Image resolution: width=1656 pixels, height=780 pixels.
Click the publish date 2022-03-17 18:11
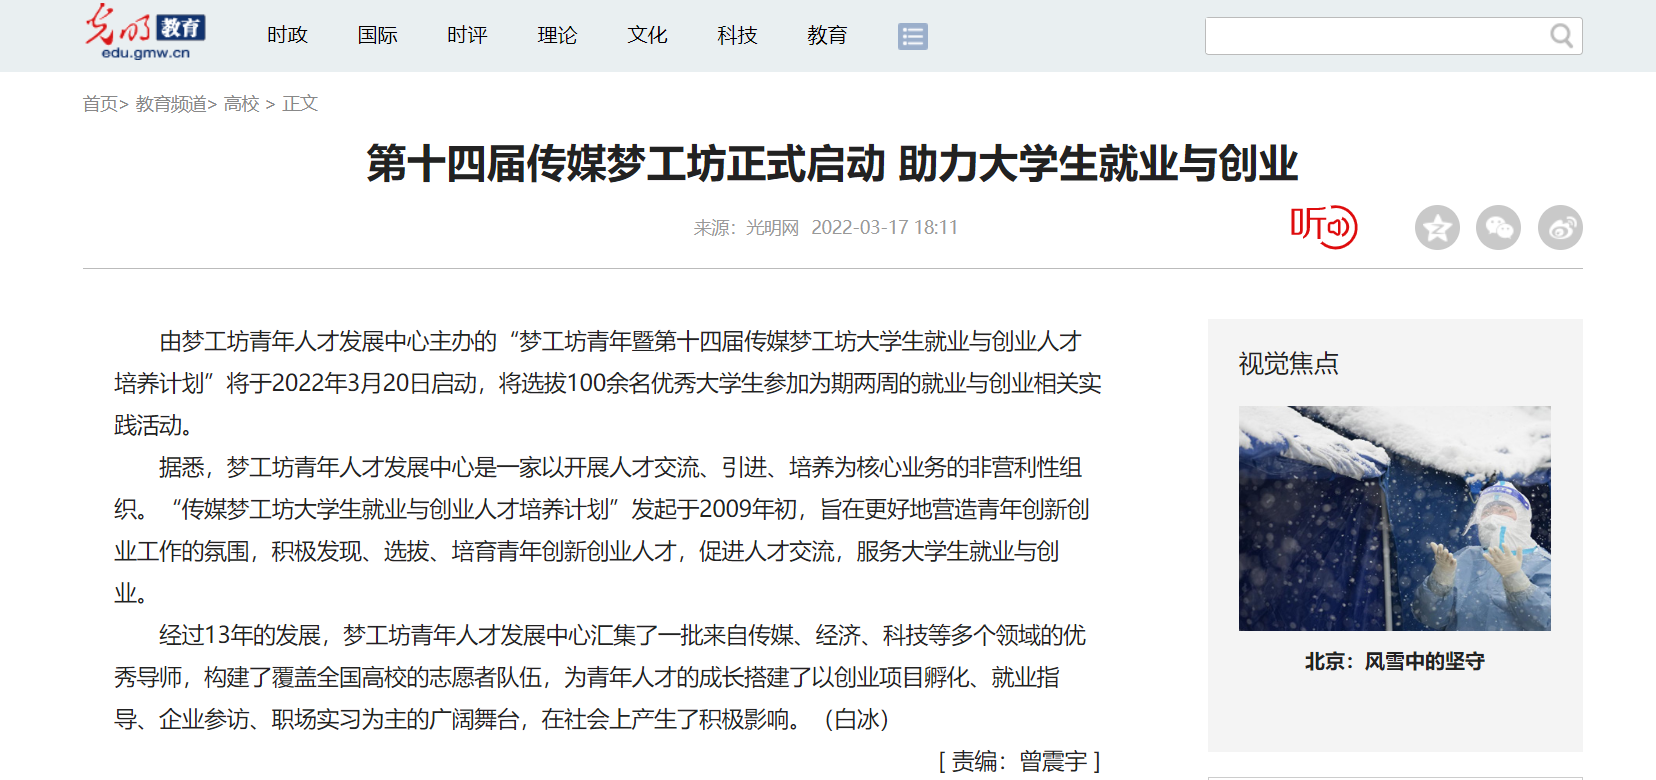(884, 228)
